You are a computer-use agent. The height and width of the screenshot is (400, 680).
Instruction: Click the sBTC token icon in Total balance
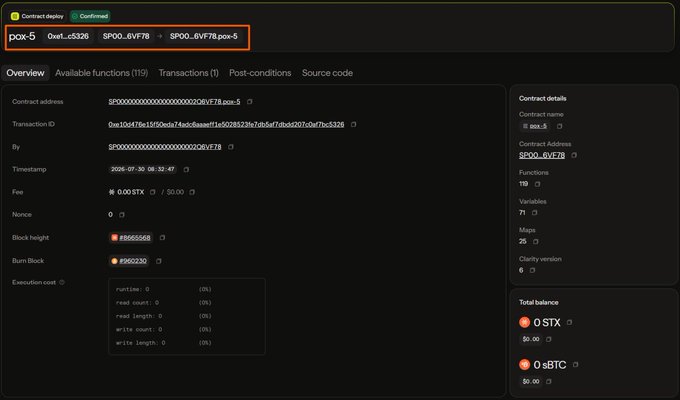[x=525, y=365]
